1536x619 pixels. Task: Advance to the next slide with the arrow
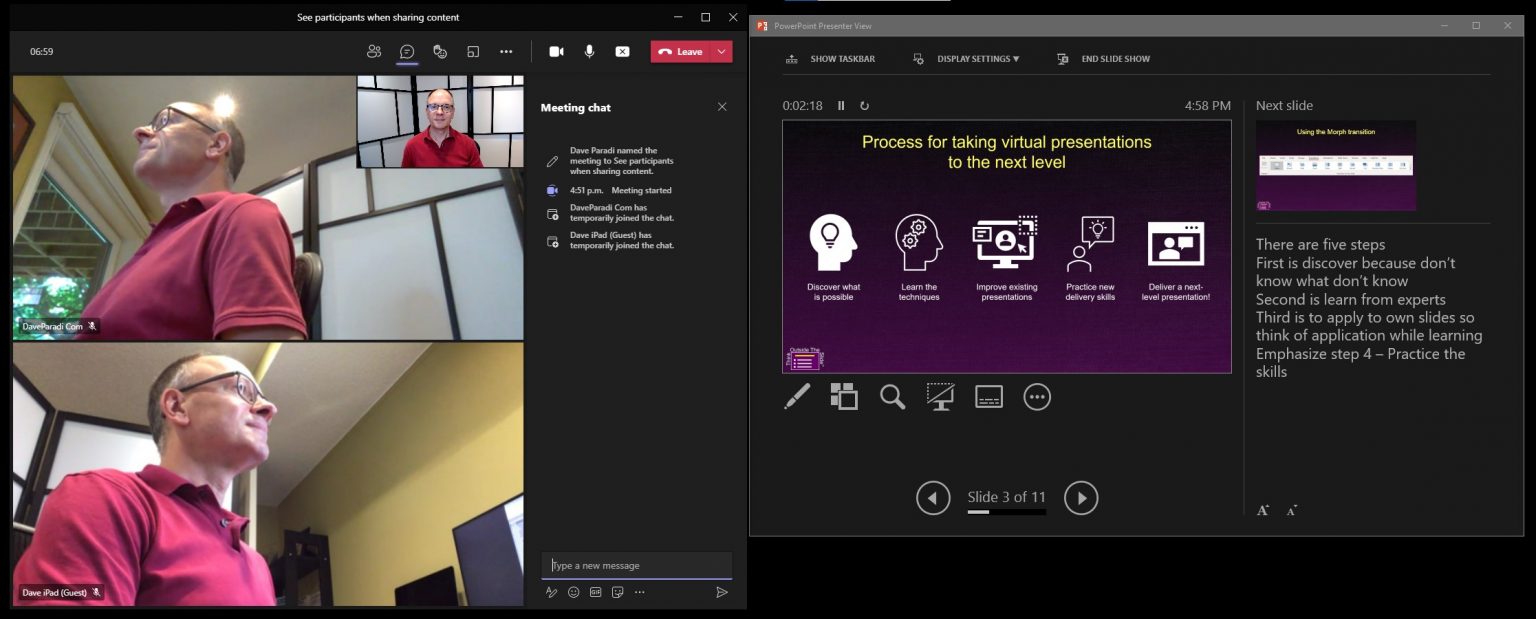click(1080, 497)
